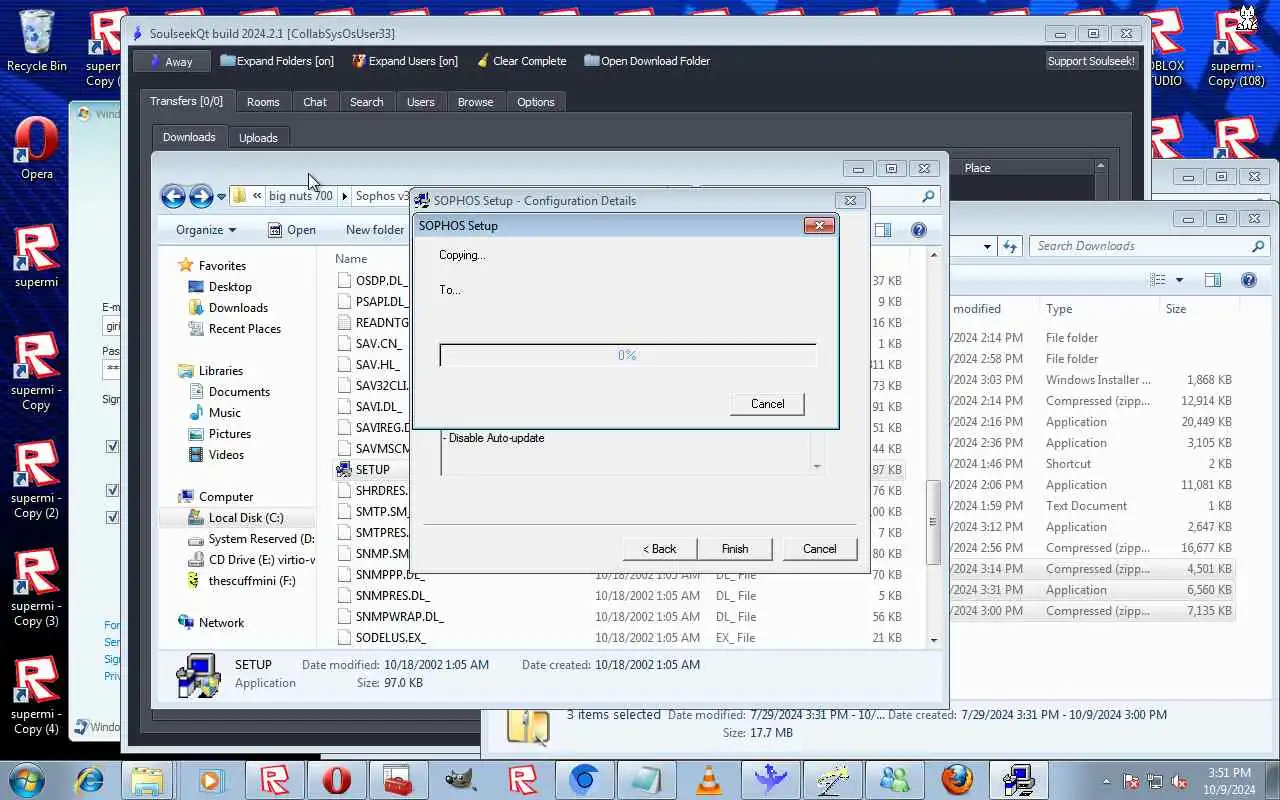Open Documents library in the navigation pane
1280x800 pixels.
pyautogui.click(x=239, y=392)
